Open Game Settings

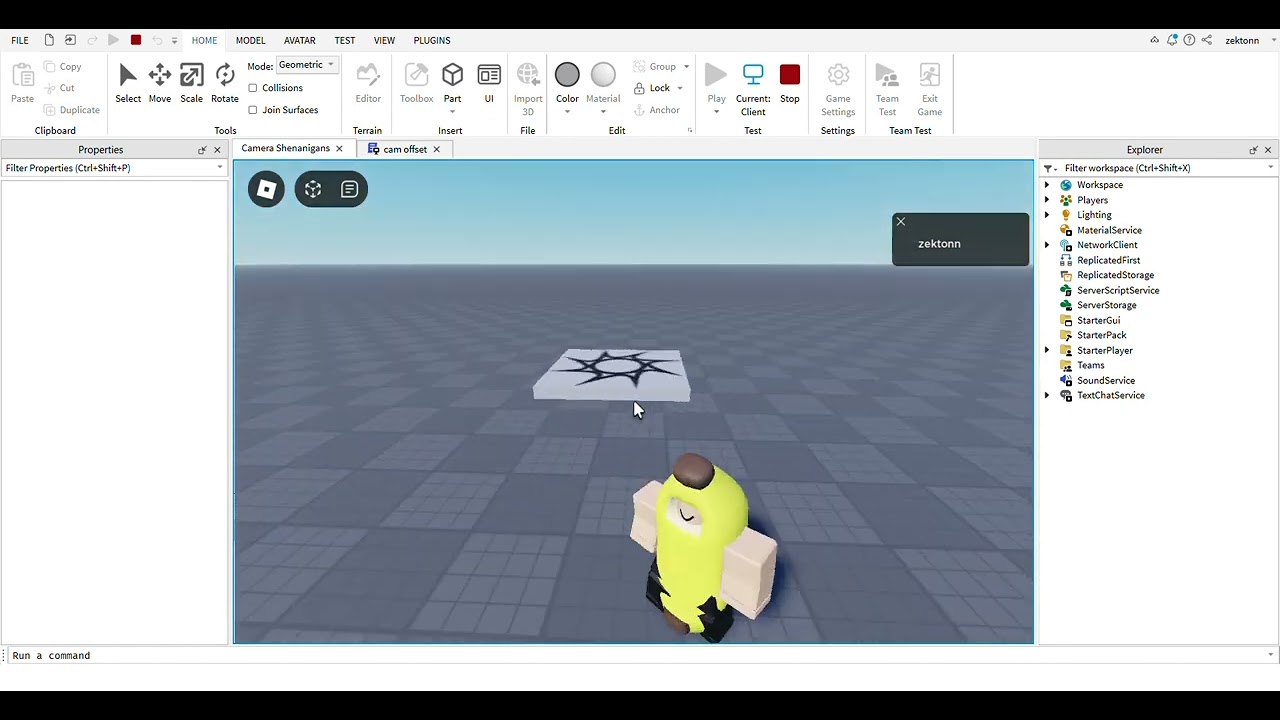(838, 88)
